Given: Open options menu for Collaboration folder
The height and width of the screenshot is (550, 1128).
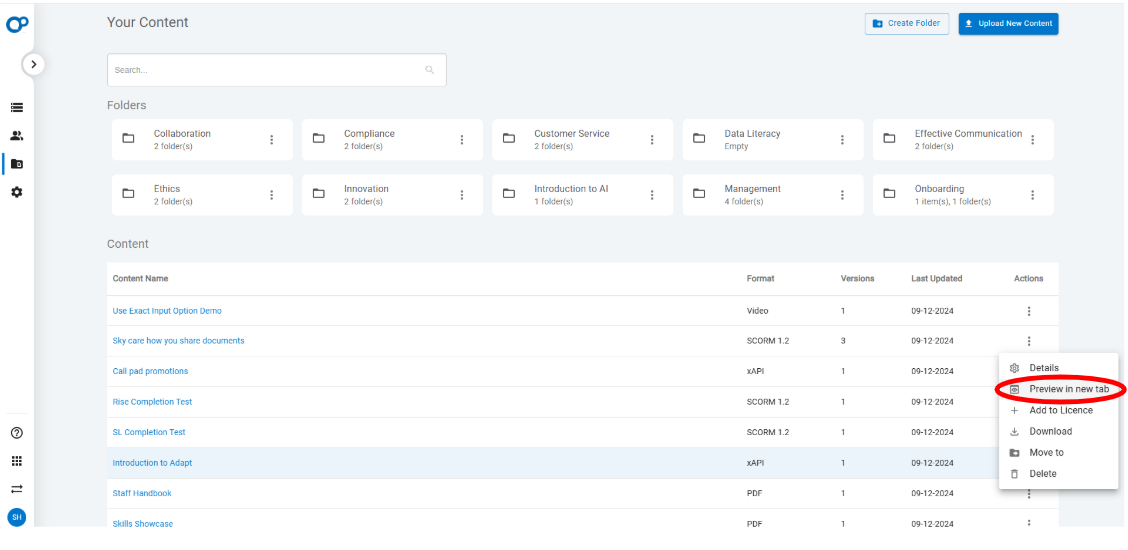Looking at the screenshot, I should pos(272,140).
